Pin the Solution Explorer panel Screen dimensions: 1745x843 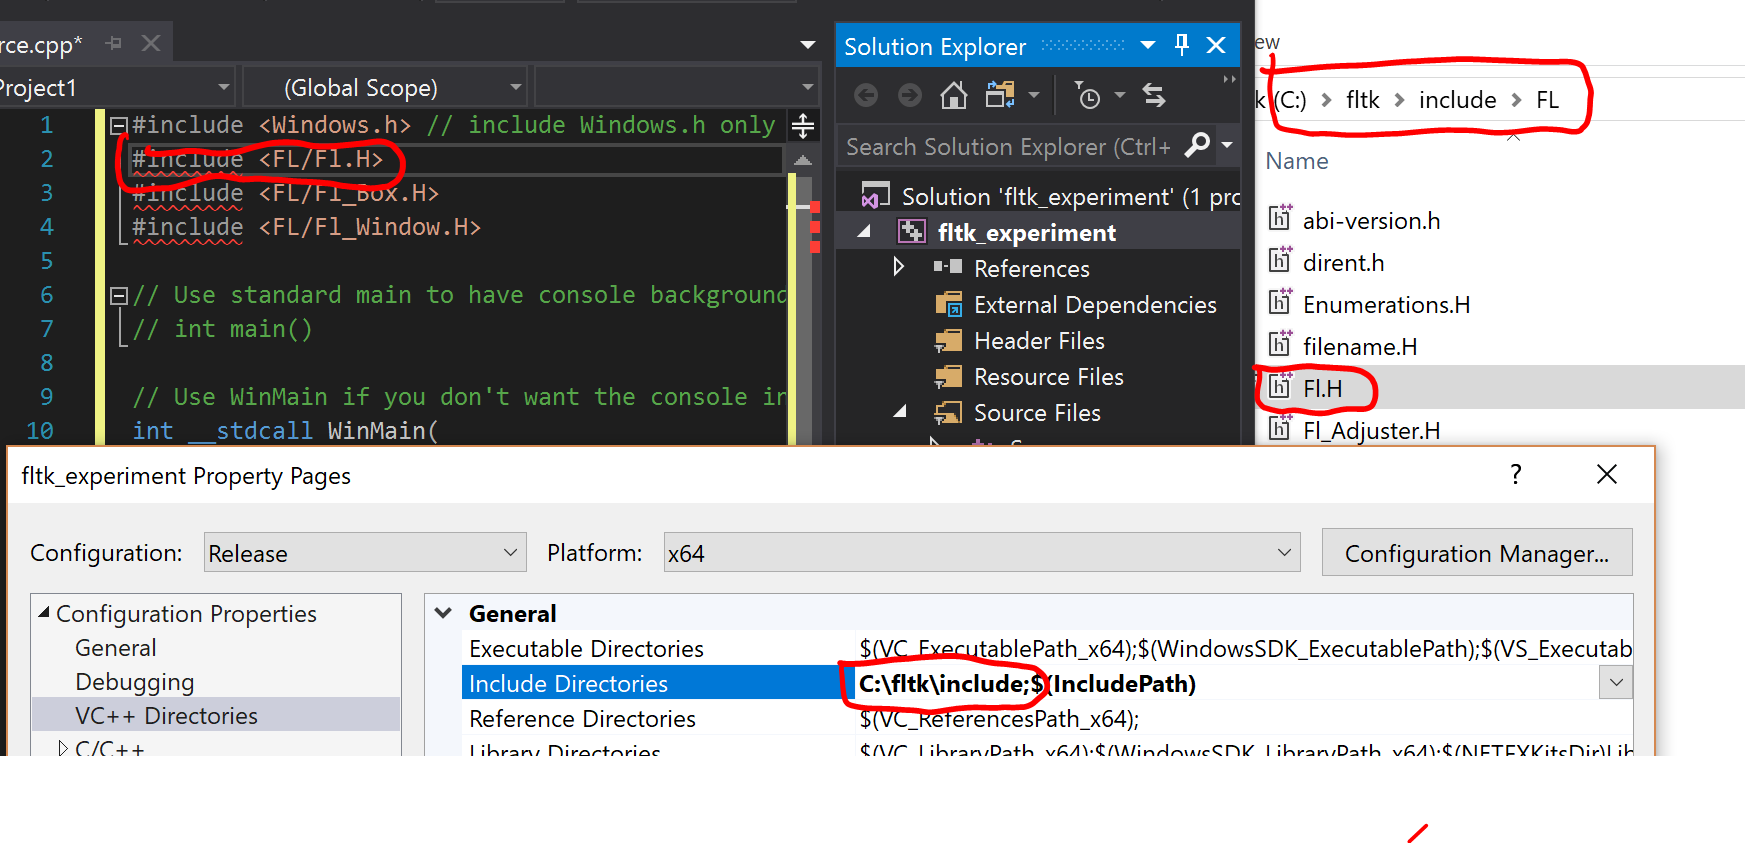pos(1182,45)
